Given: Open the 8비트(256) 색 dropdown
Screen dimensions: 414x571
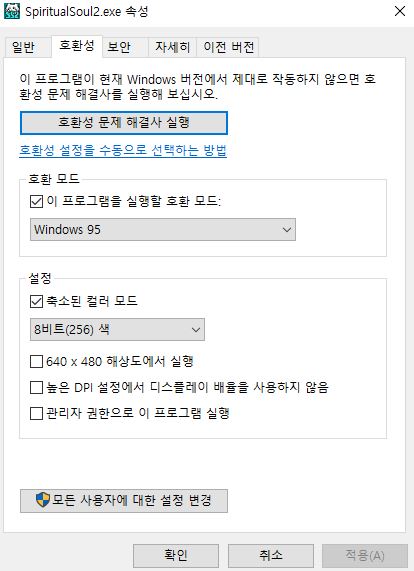Looking at the screenshot, I should coord(117,330).
